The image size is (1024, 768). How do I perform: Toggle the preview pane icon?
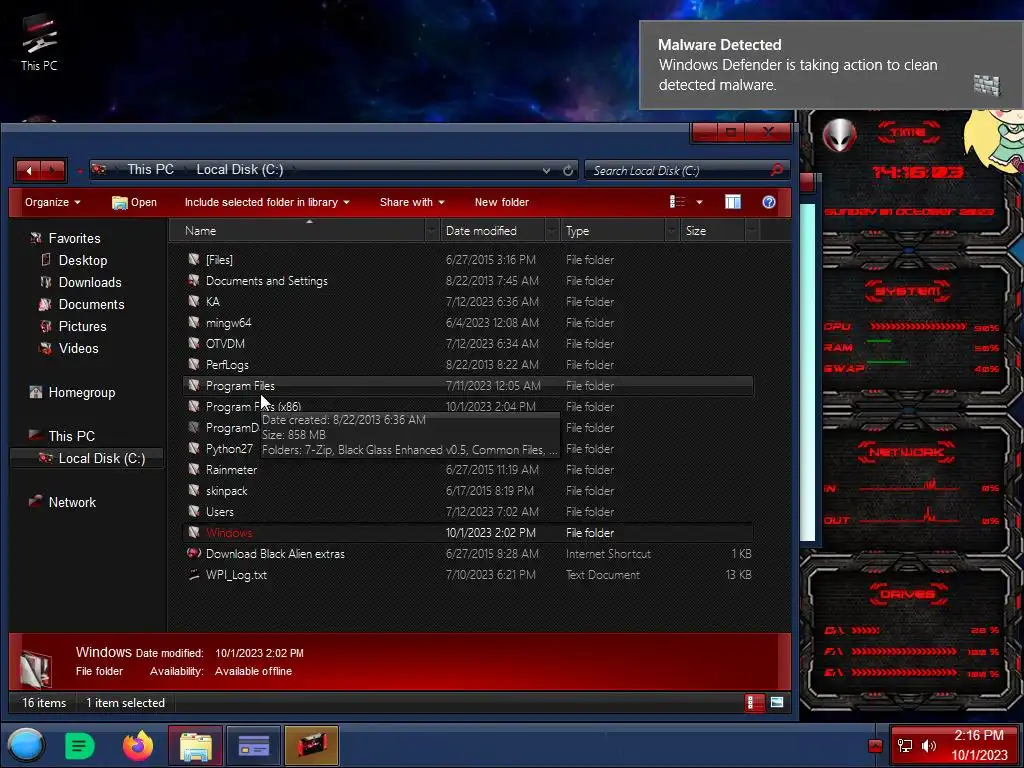pyautogui.click(x=733, y=202)
